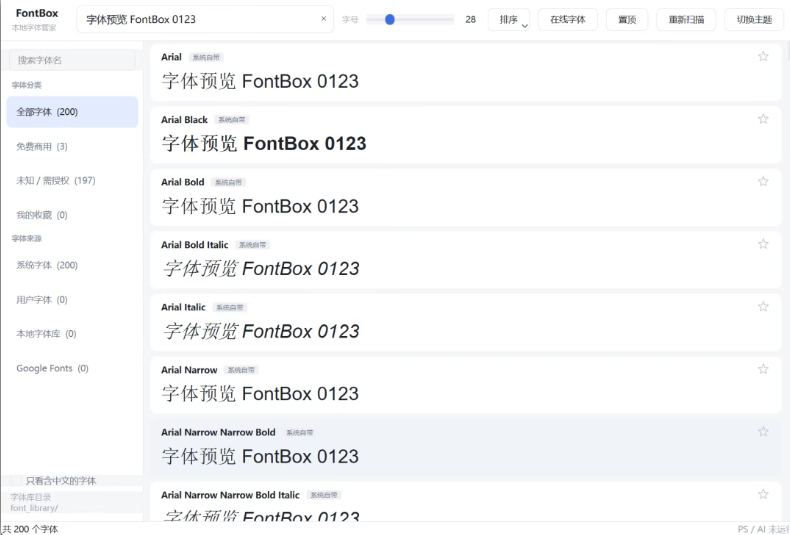Image resolution: width=790 pixels, height=535 pixels.
Task: Star the Arial Narrow Narrow Bold Italic card
Action: click(763, 494)
